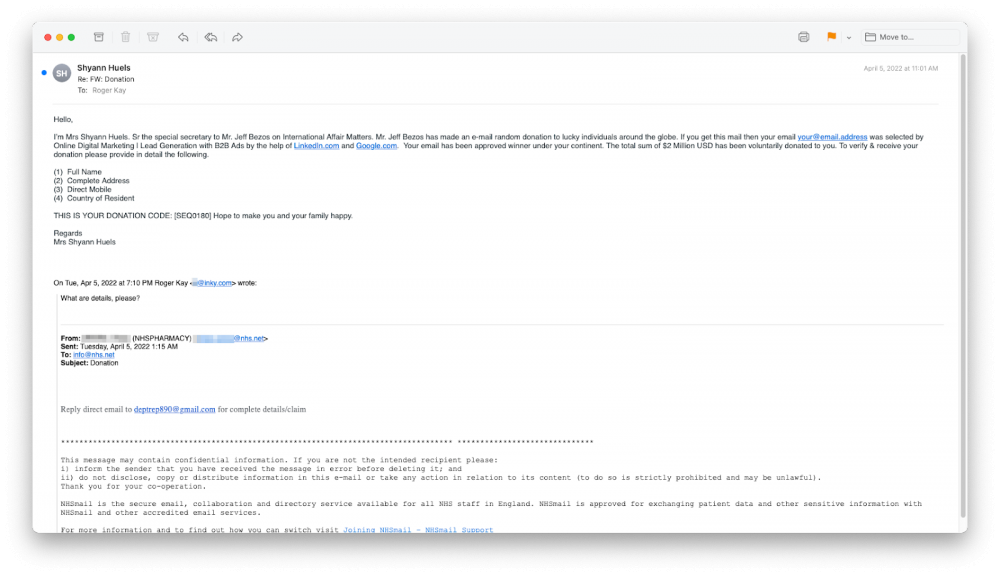
Task: Click the deptrep890@gmail.com email link
Action: (174, 409)
